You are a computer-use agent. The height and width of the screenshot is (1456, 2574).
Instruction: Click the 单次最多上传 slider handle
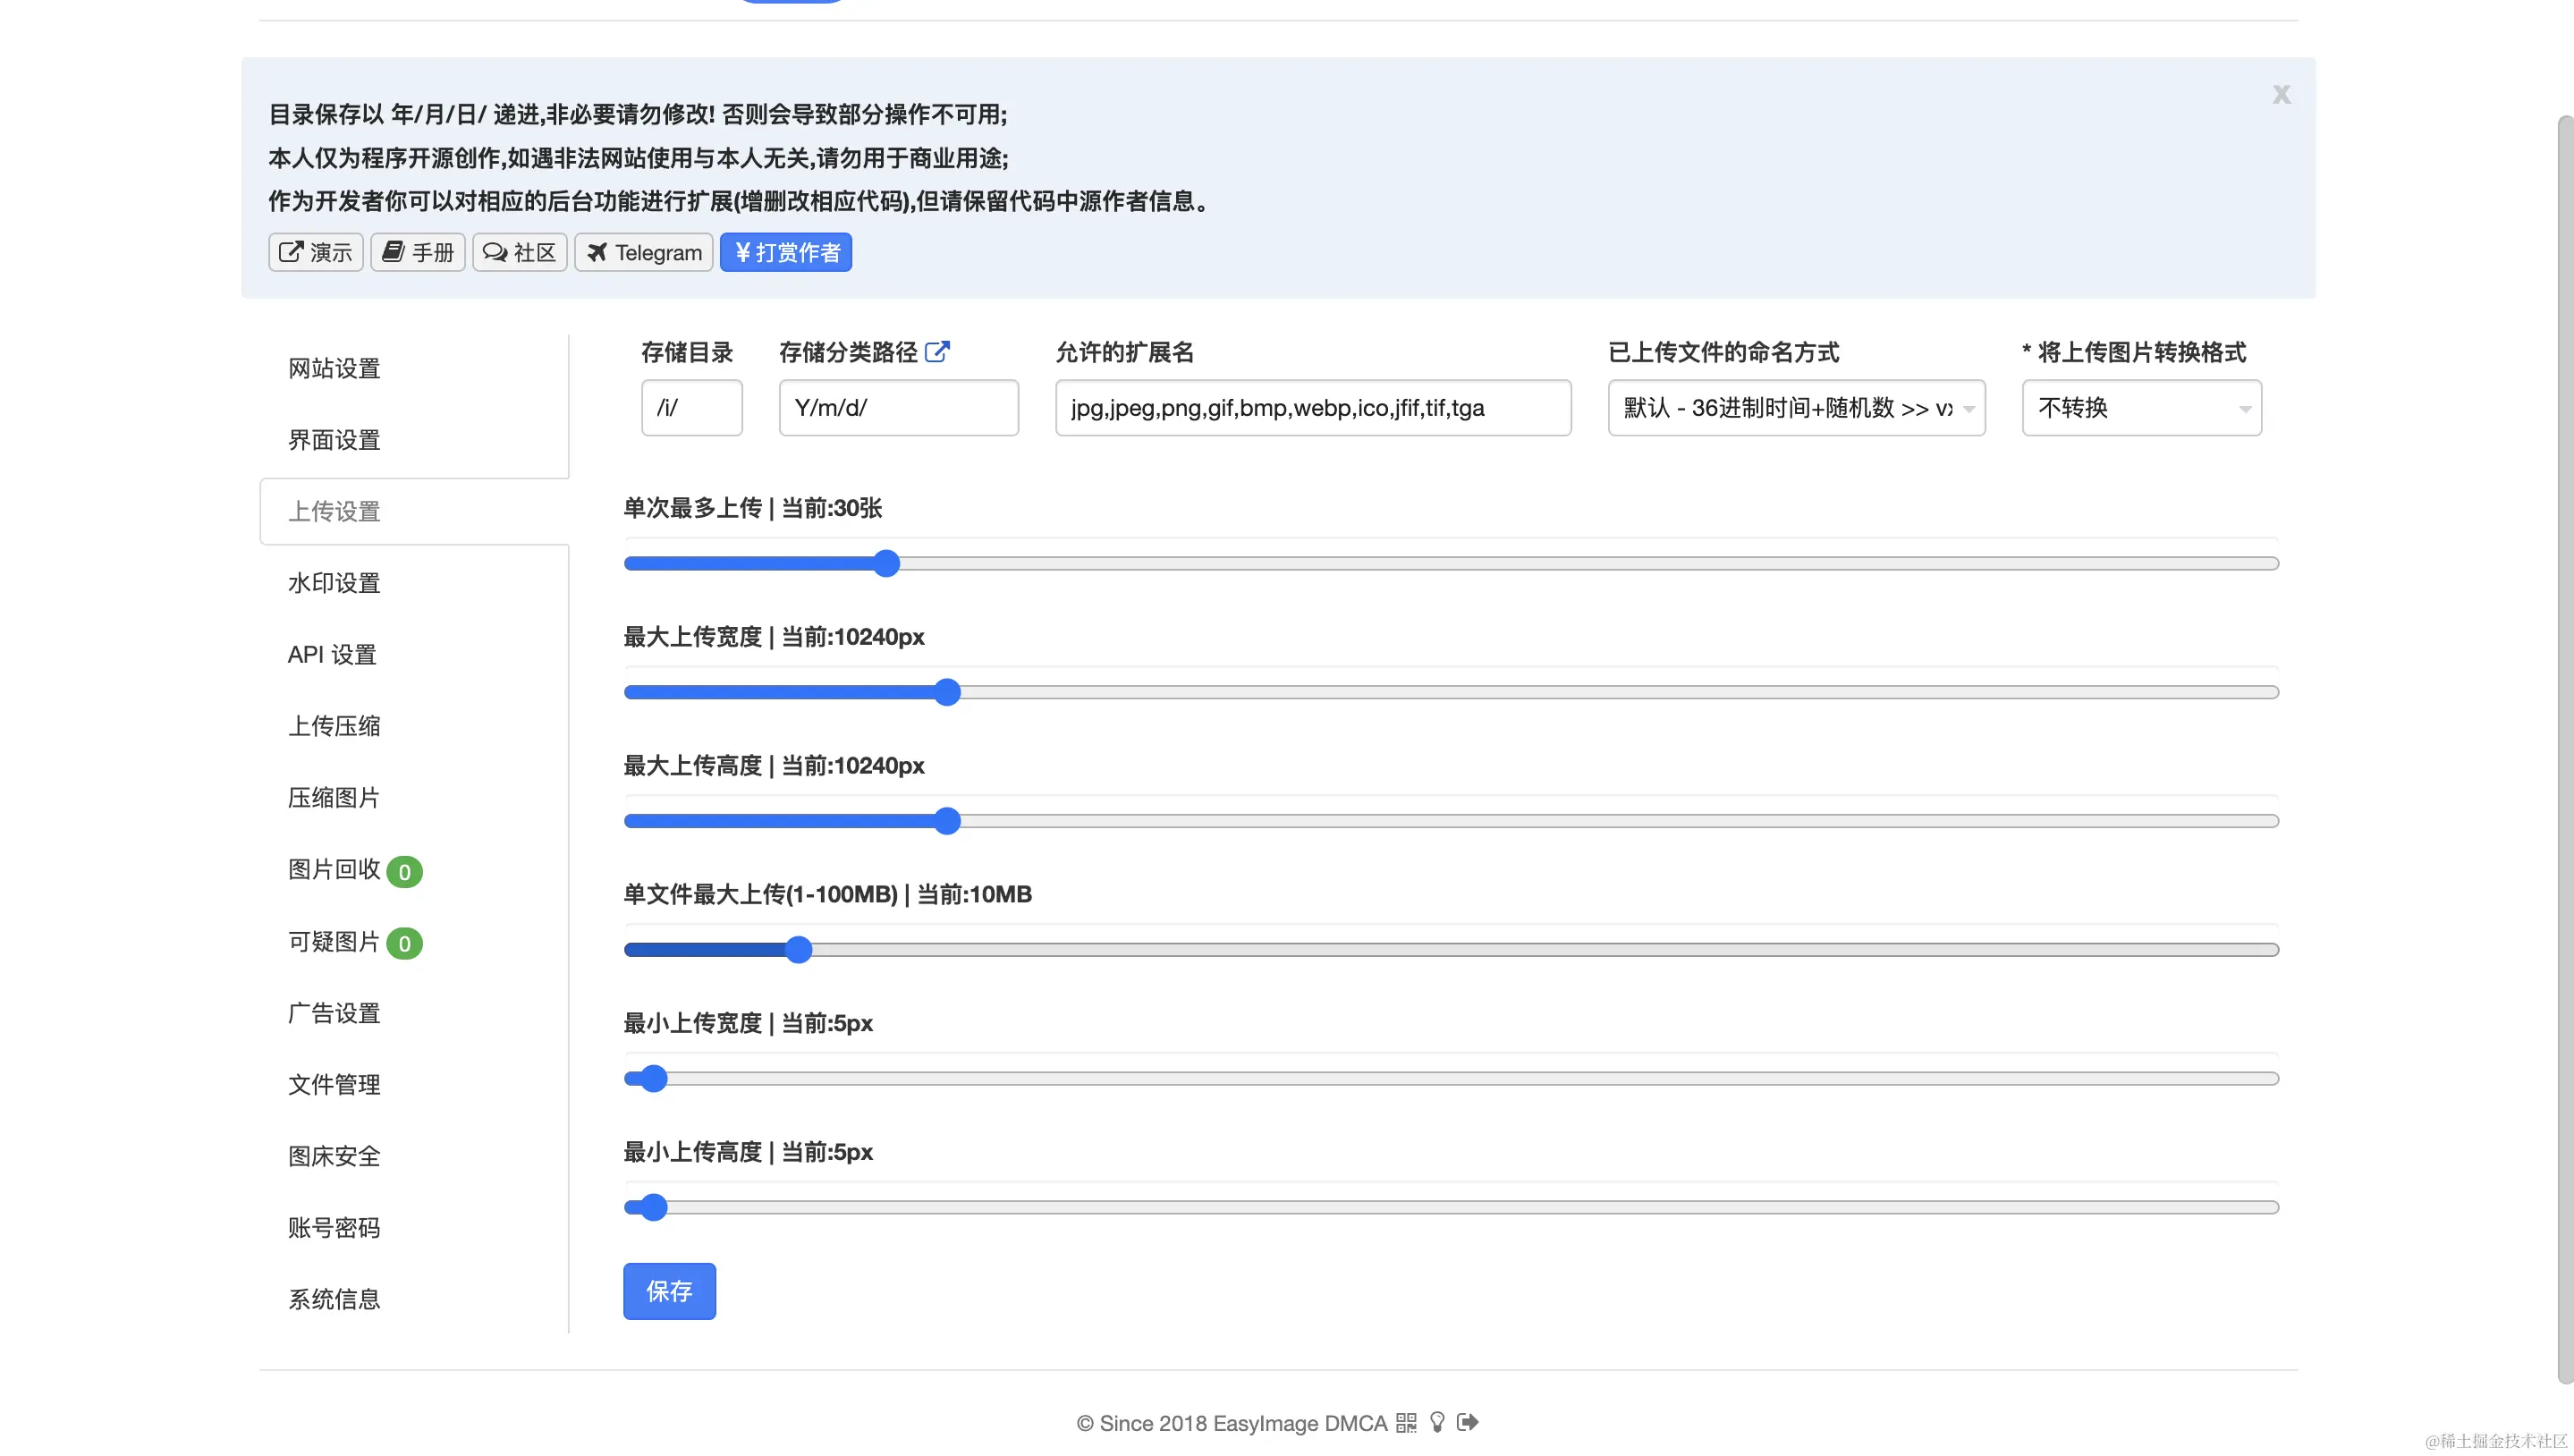(886, 564)
